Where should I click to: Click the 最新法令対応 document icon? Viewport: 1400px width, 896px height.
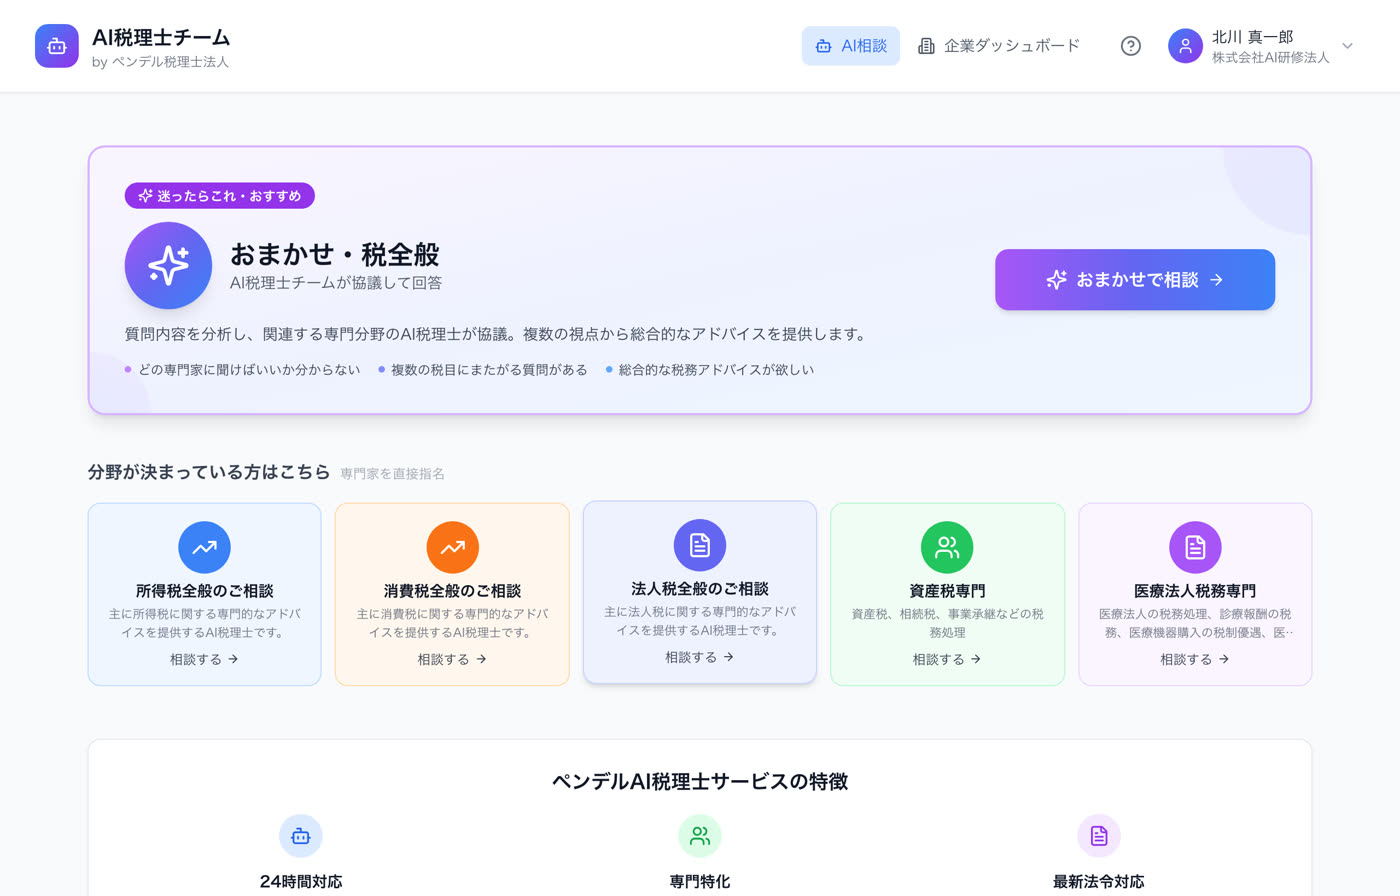click(1099, 836)
